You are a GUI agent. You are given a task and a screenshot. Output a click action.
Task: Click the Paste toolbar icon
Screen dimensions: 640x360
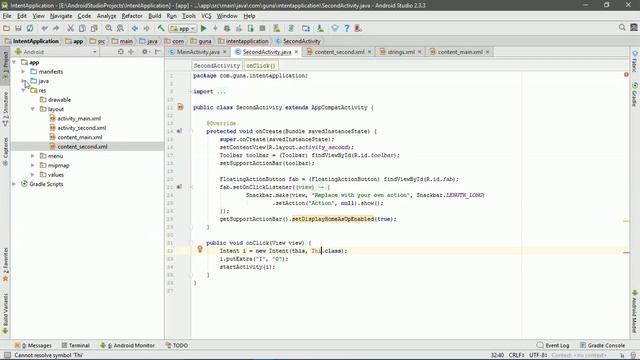pos(94,28)
